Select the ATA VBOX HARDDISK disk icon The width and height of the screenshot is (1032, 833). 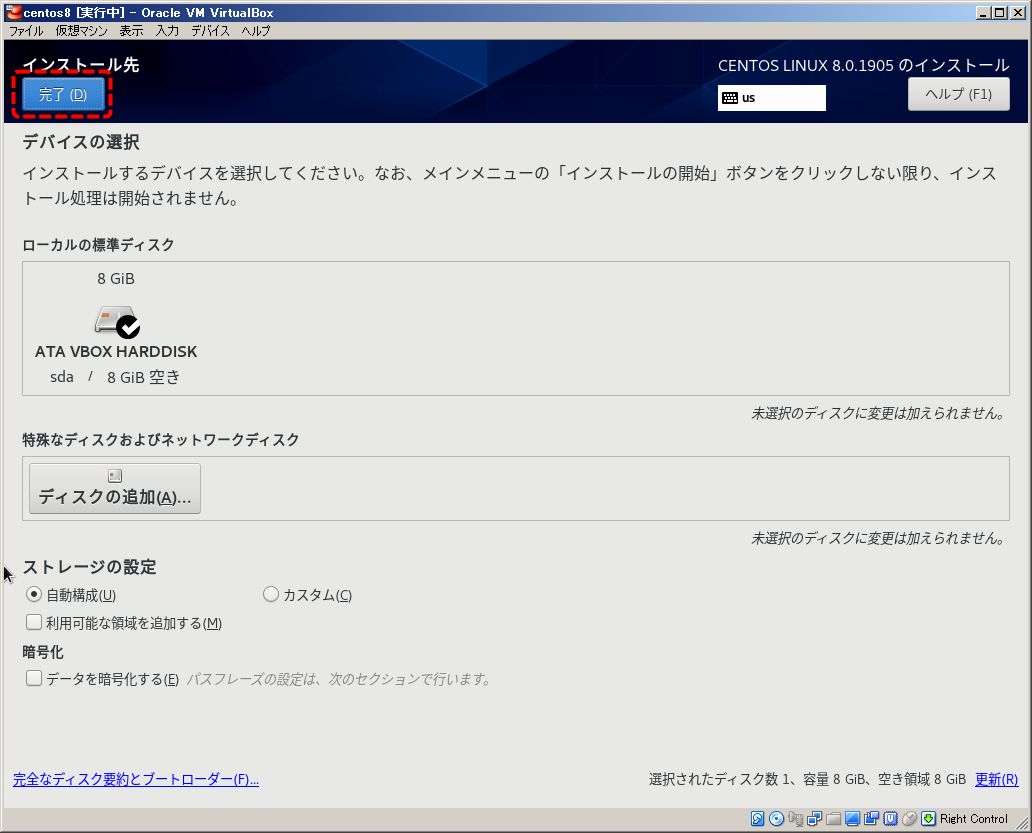coord(115,320)
